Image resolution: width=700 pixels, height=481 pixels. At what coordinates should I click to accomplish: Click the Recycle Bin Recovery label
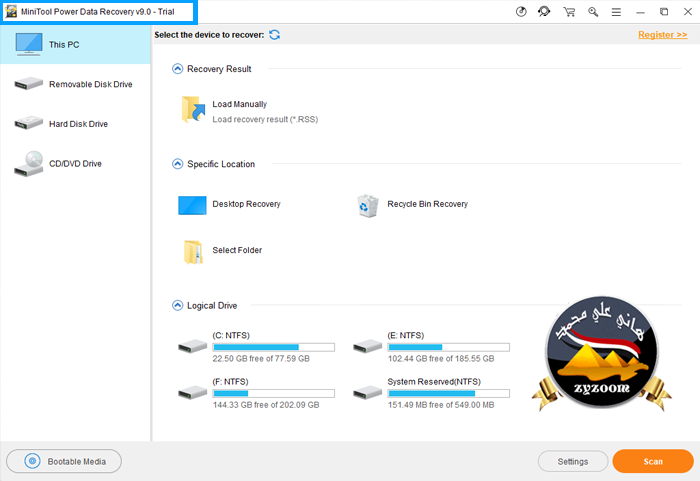tap(427, 204)
